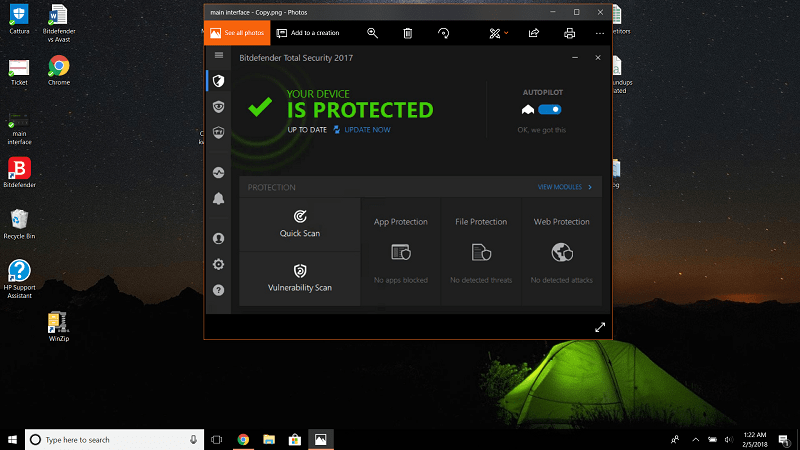Select the Photos app taskbar icon
Image resolution: width=800 pixels, height=450 pixels.
click(320, 440)
